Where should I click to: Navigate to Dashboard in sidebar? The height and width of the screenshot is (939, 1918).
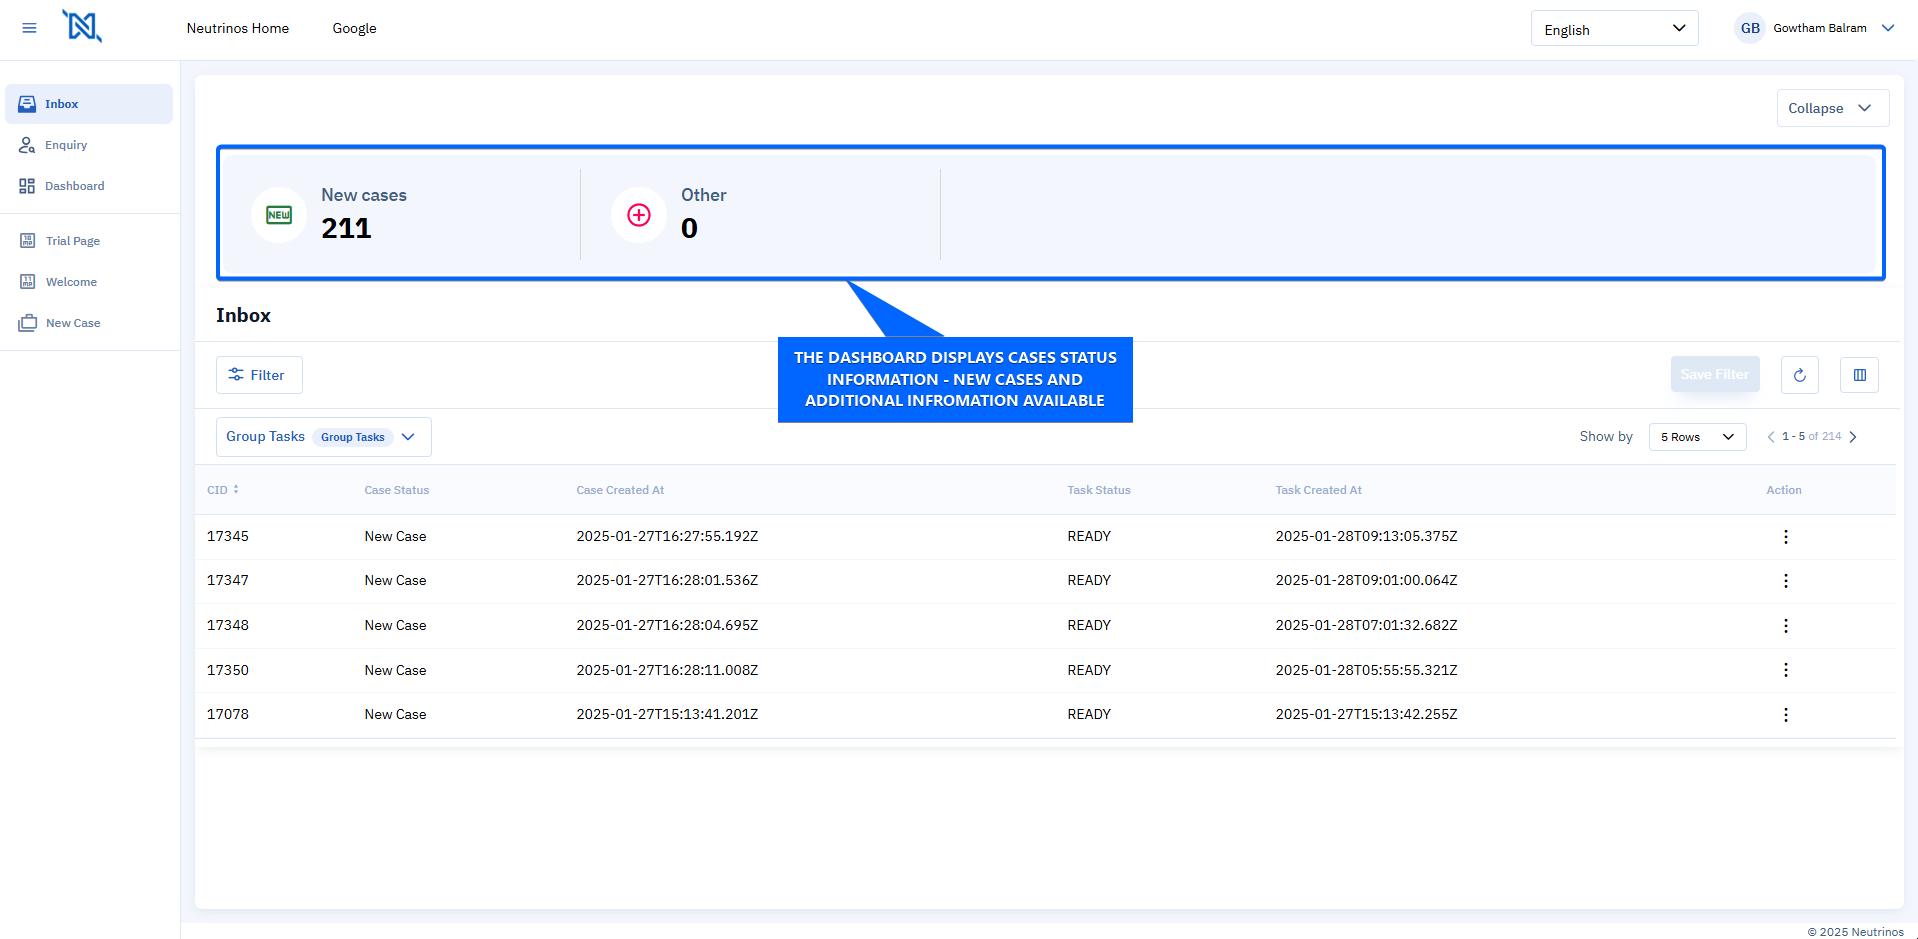[74, 186]
